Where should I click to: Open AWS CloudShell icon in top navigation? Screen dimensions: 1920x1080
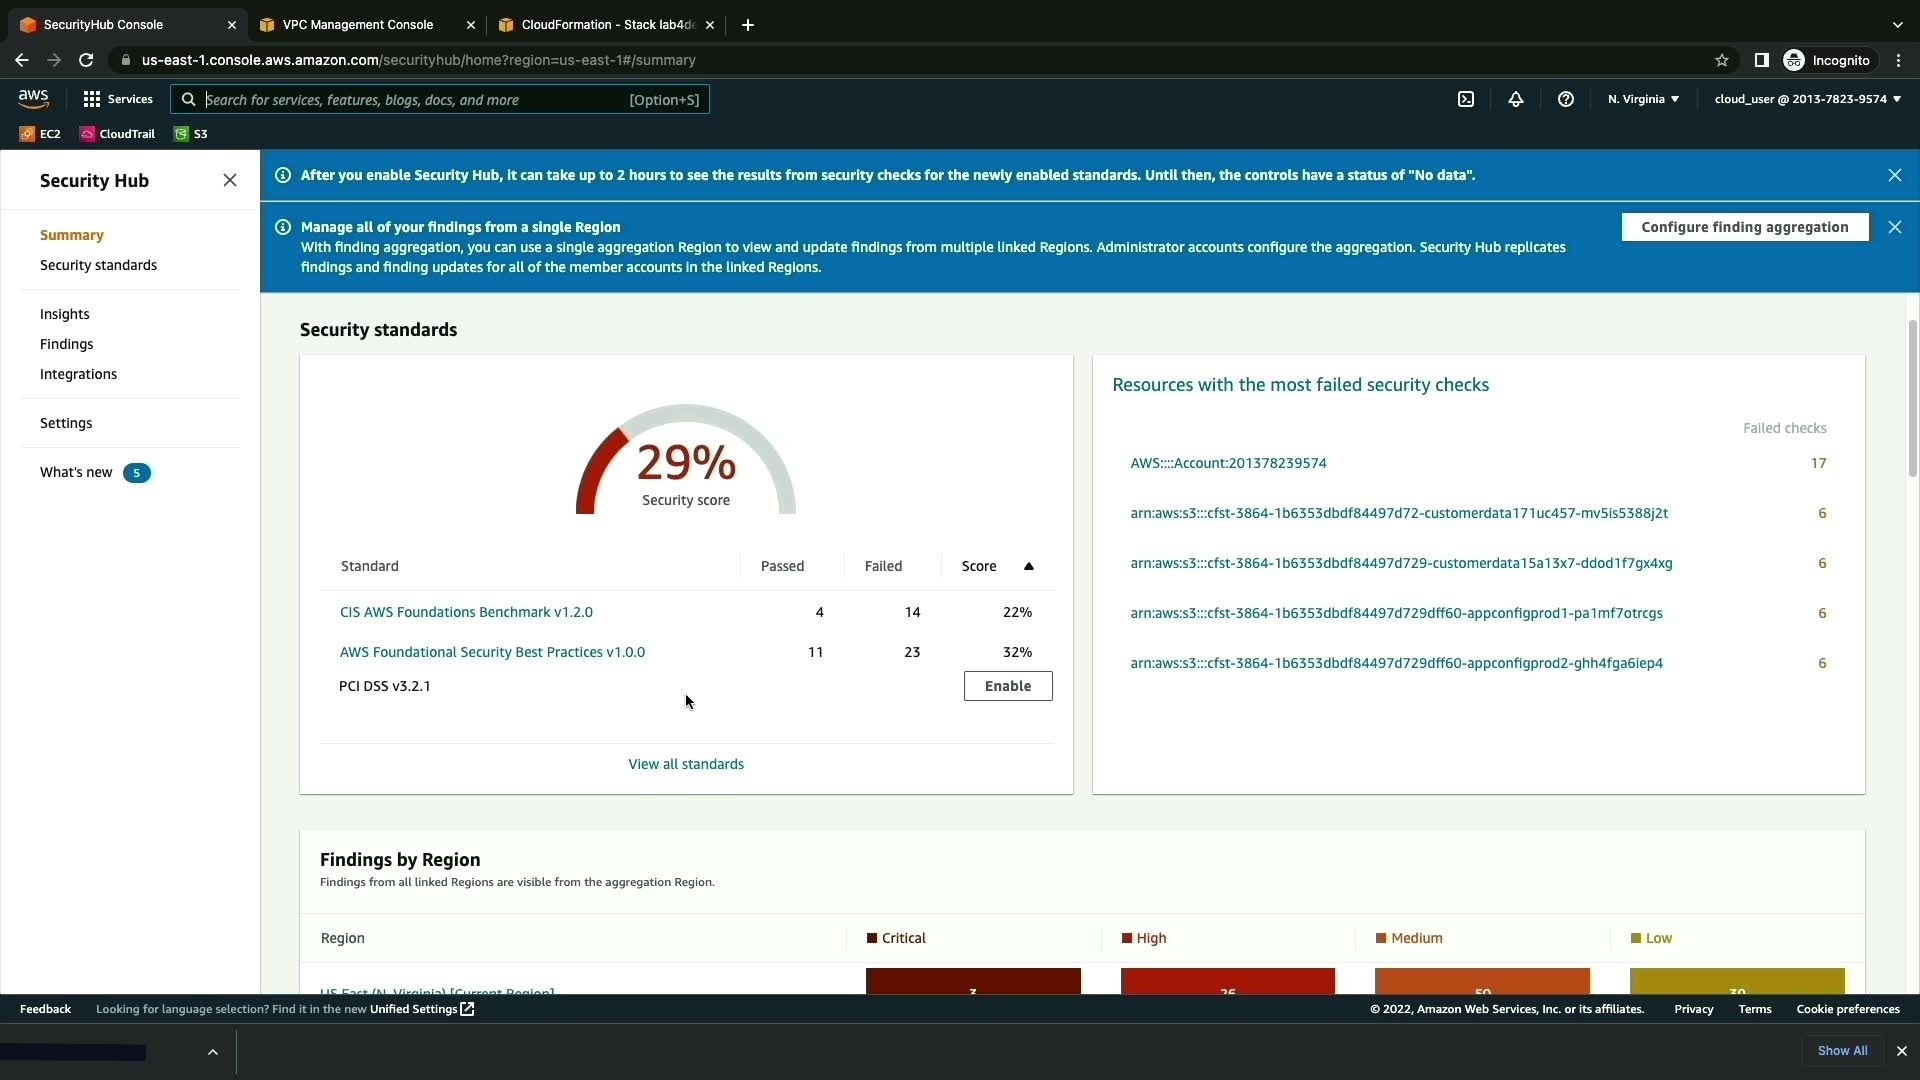coord(1466,99)
